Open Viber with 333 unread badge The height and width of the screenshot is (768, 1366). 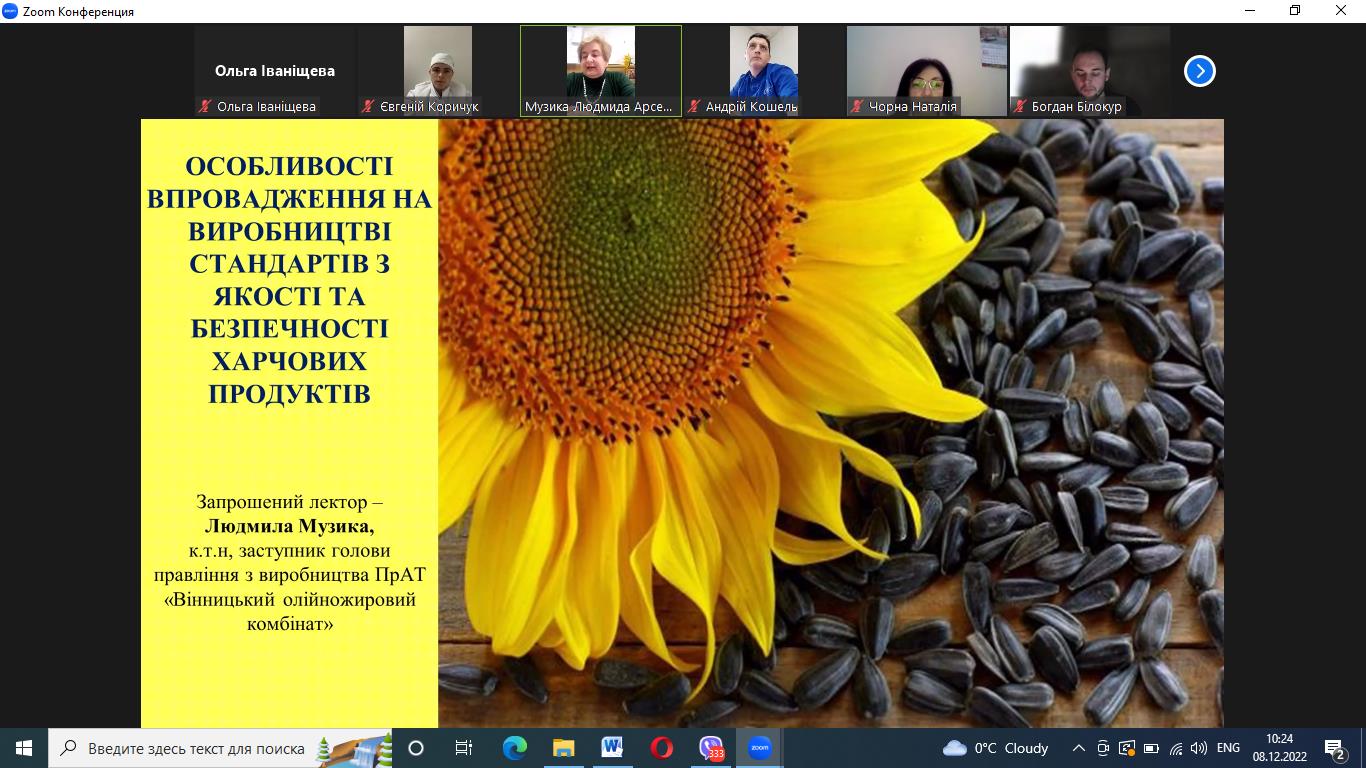coord(711,748)
